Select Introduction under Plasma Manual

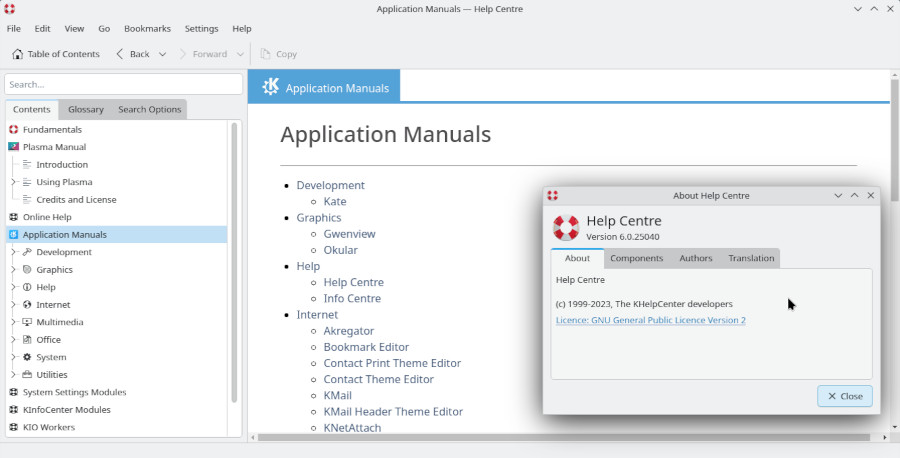point(62,165)
